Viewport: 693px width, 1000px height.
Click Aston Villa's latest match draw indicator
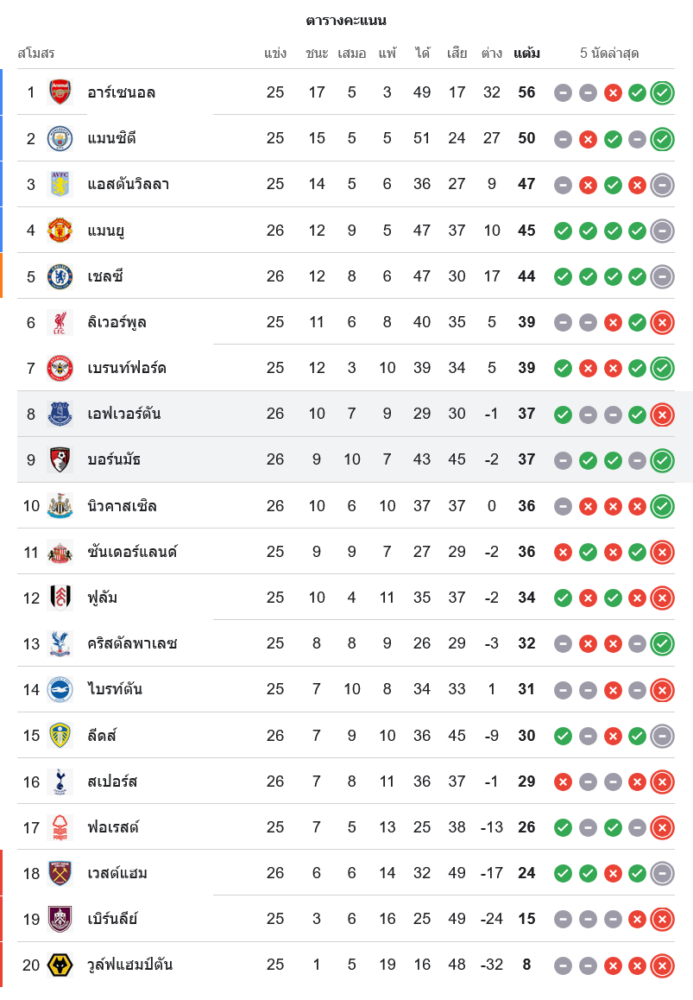click(661, 185)
